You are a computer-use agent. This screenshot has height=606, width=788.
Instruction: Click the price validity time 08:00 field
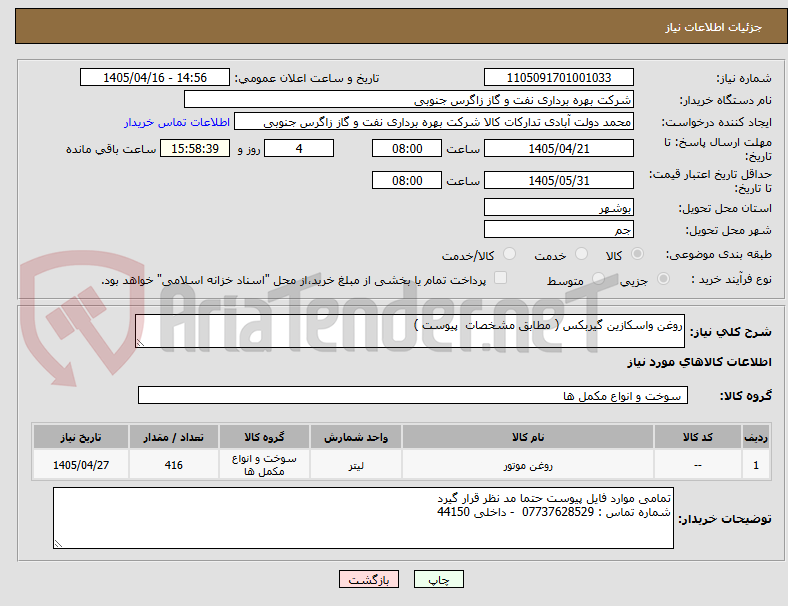[x=407, y=180]
